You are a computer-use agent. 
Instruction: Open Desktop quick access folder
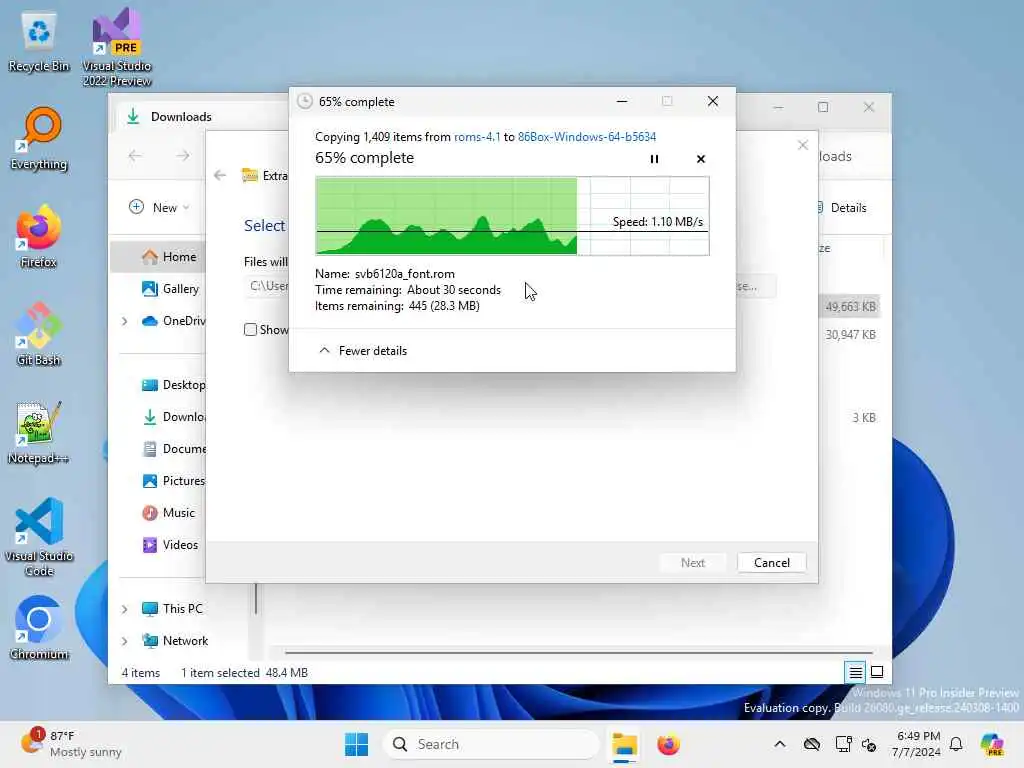tap(174, 385)
